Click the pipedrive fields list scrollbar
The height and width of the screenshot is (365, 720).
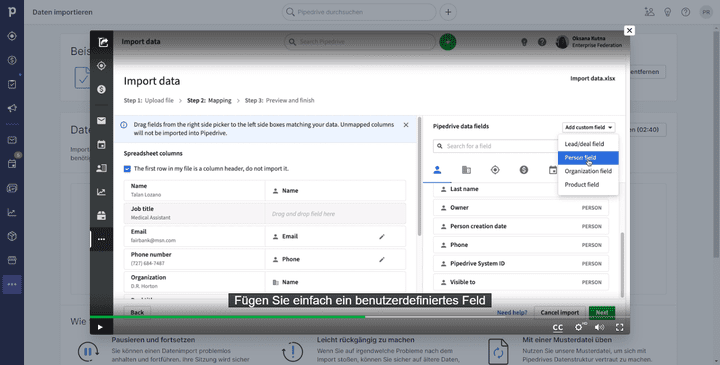tap(623, 264)
